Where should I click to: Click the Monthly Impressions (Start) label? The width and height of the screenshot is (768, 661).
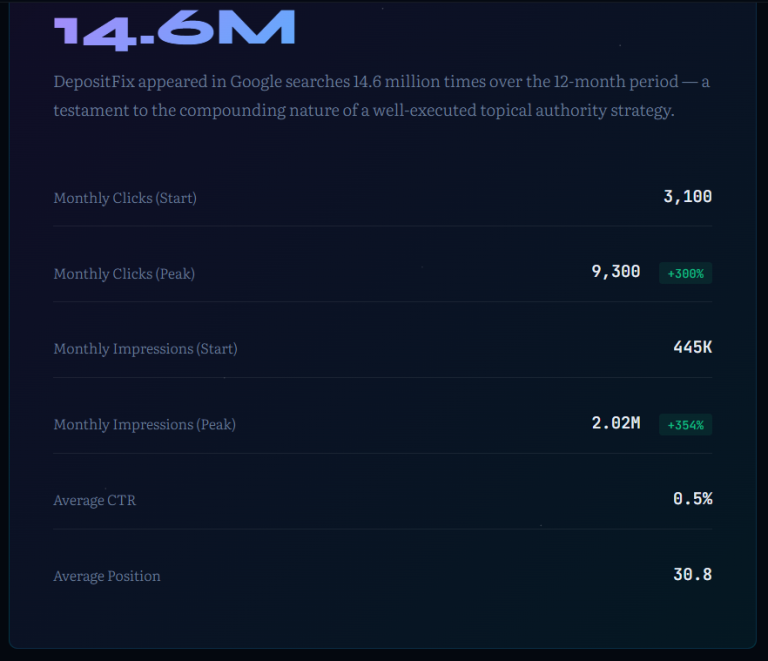tap(145, 349)
